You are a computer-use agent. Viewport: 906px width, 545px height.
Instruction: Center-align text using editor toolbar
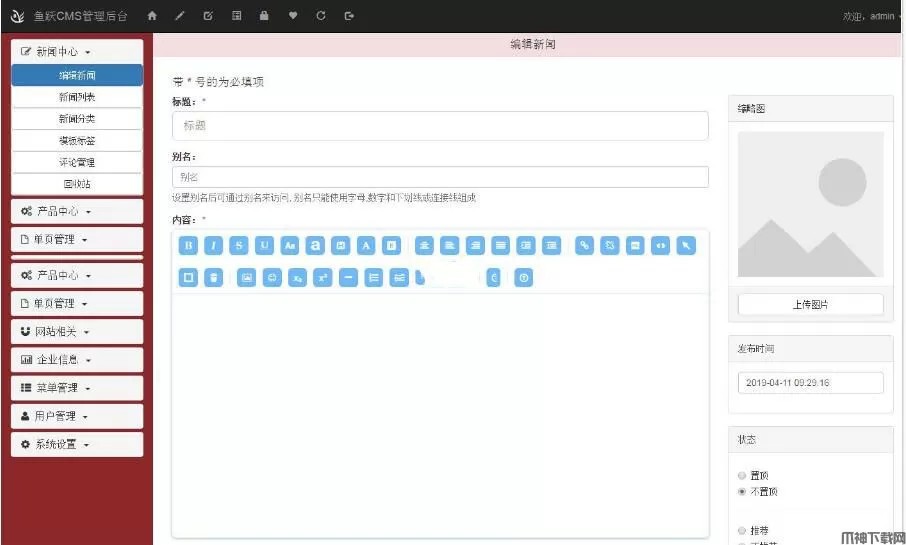pyautogui.click(x=424, y=246)
